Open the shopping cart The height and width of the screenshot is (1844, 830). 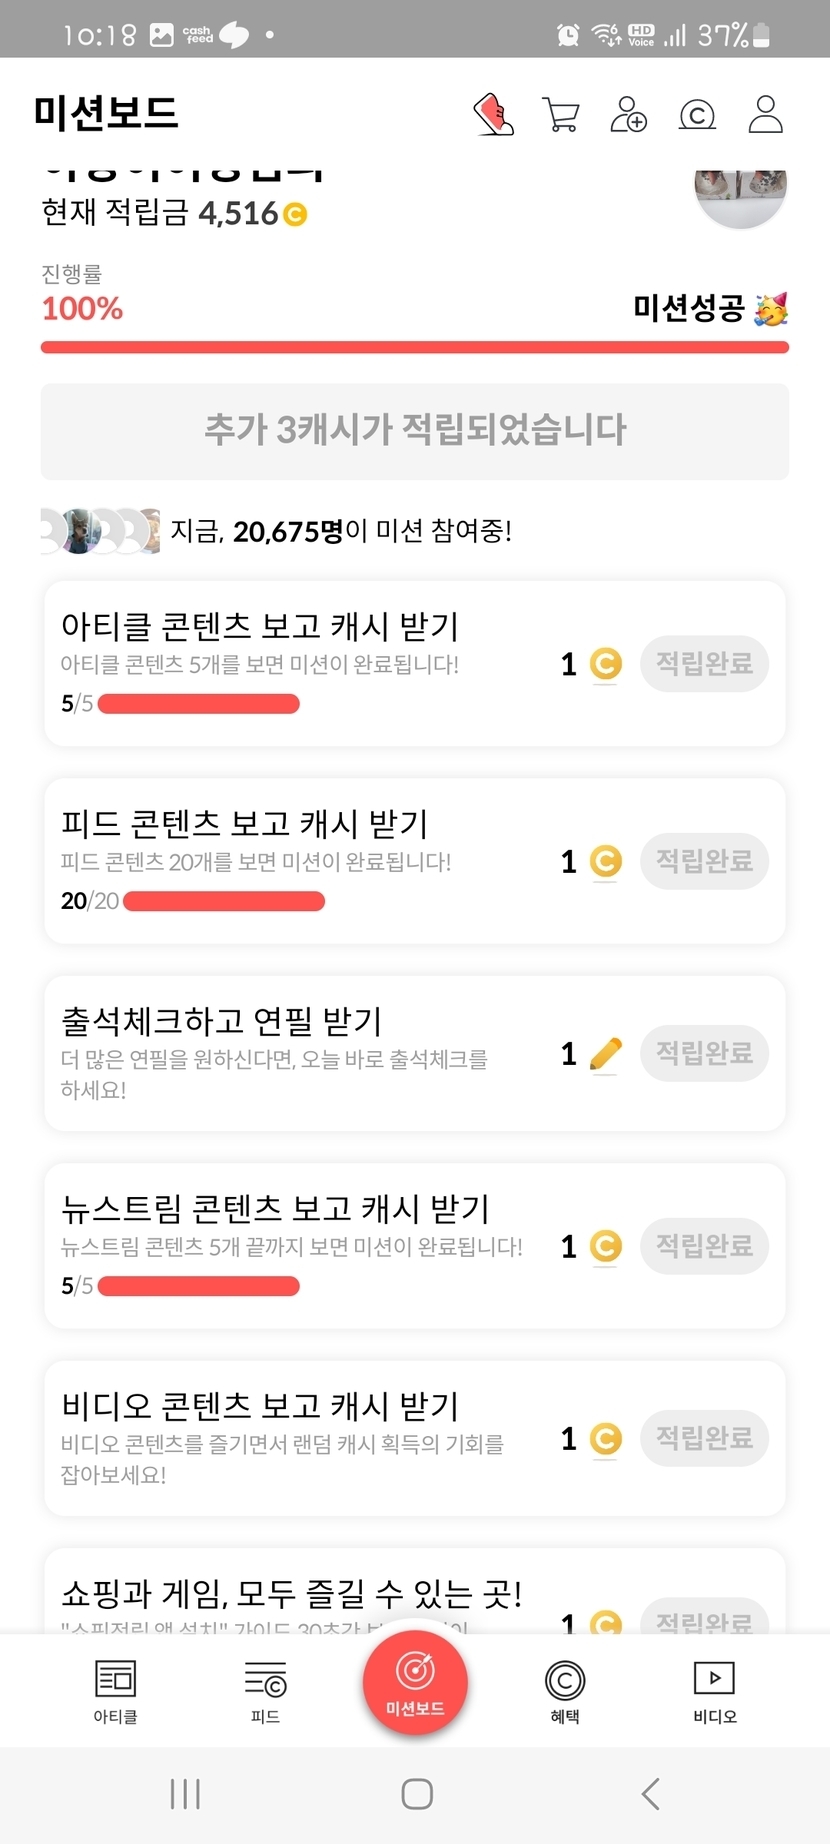click(560, 115)
